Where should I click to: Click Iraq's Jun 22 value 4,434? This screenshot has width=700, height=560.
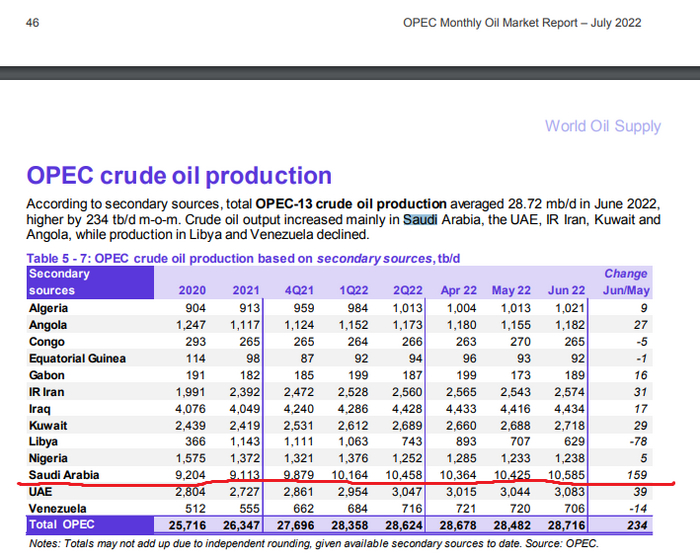(570, 409)
